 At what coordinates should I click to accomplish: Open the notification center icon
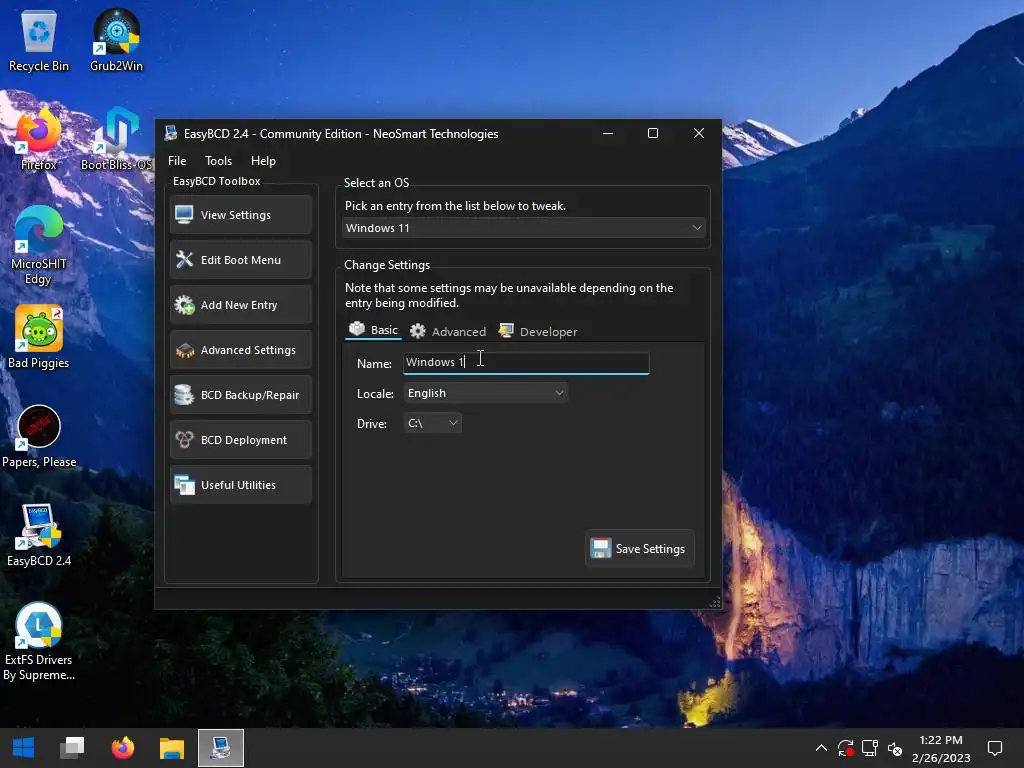pos(995,748)
